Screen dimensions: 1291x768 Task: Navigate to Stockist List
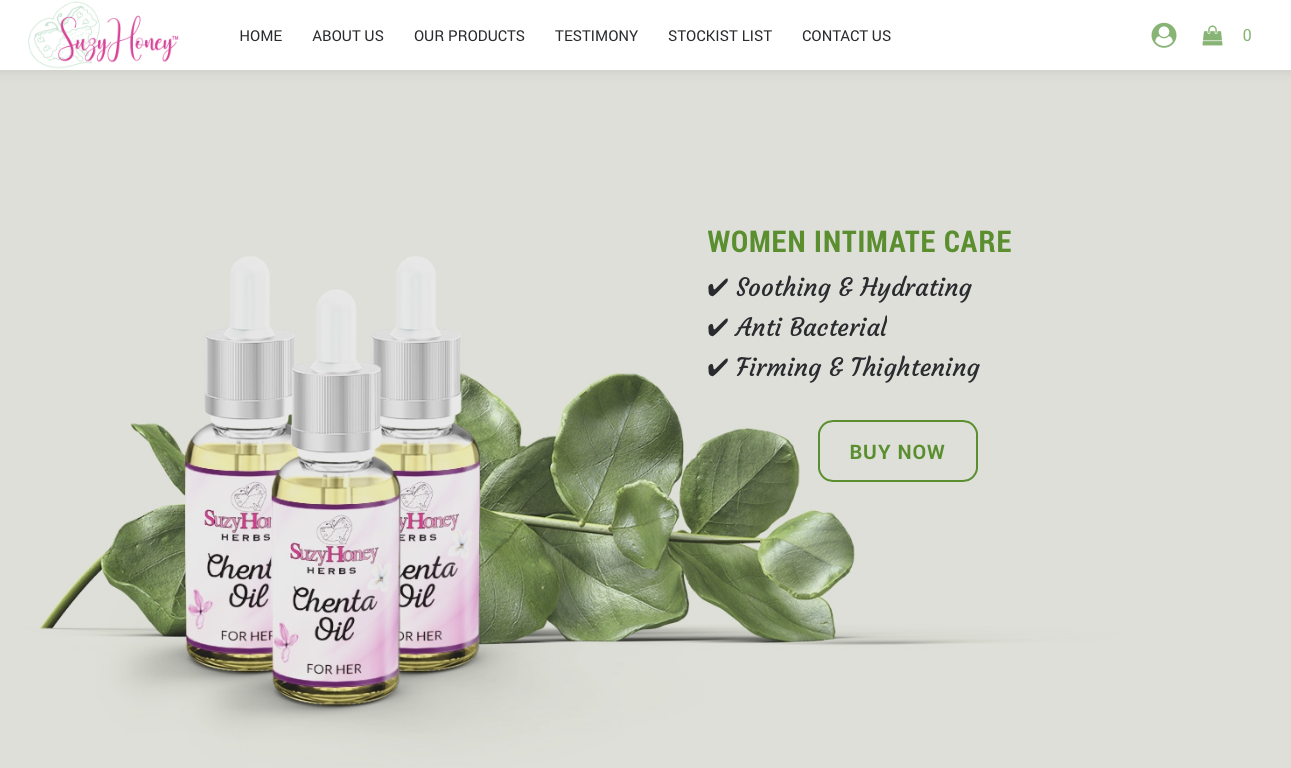point(720,36)
